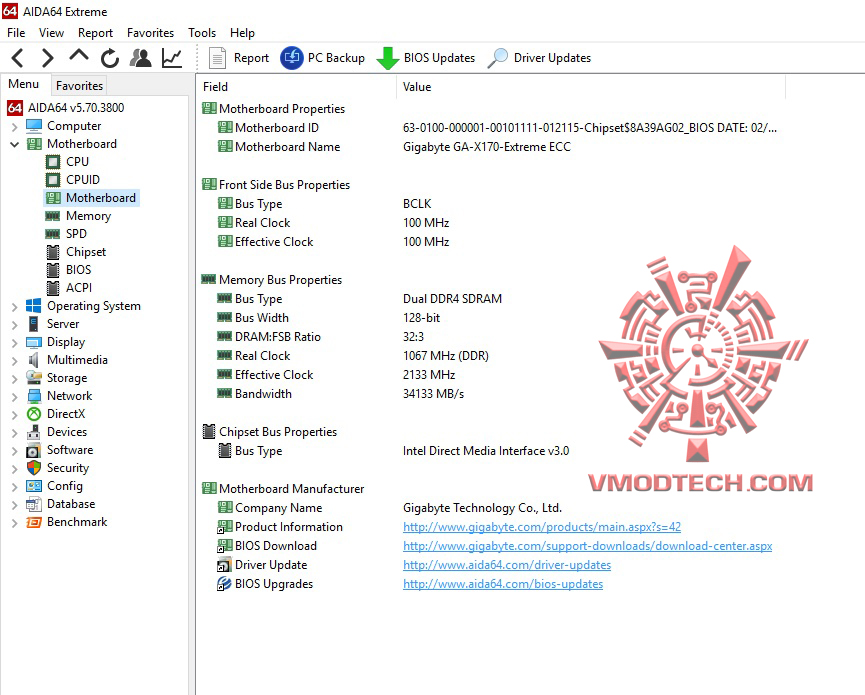Select the AIDA64 v5.70.3800 root node
865x695 pixels.
66,108
